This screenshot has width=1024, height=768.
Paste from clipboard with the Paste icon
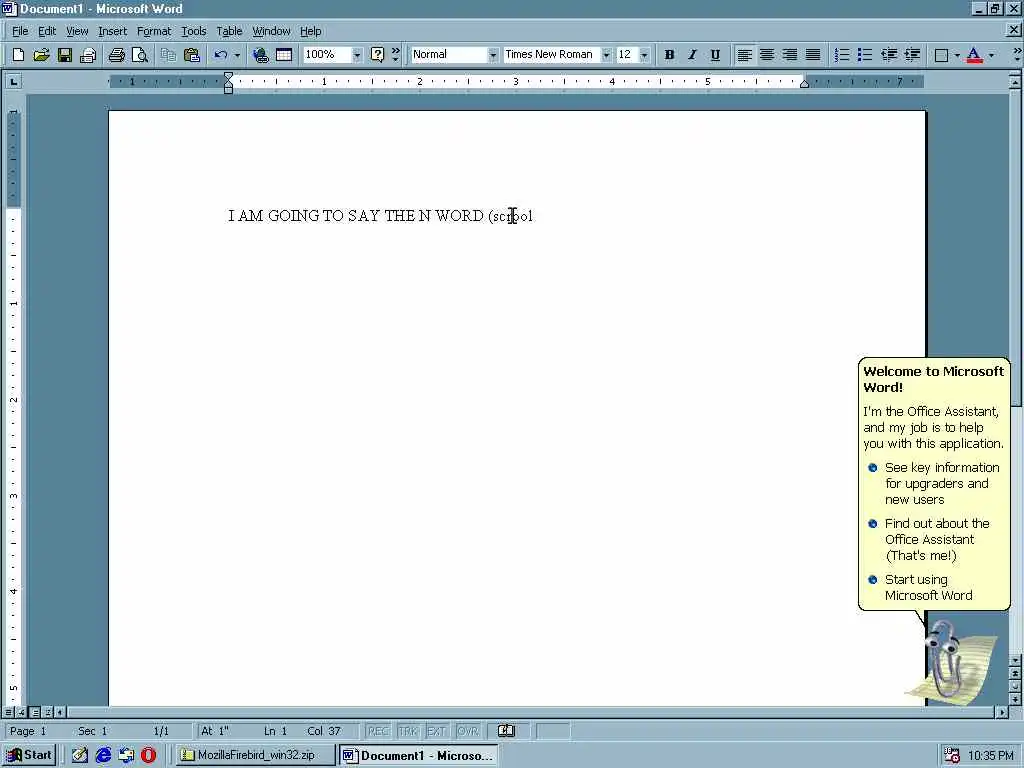pyautogui.click(x=191, y=55)
